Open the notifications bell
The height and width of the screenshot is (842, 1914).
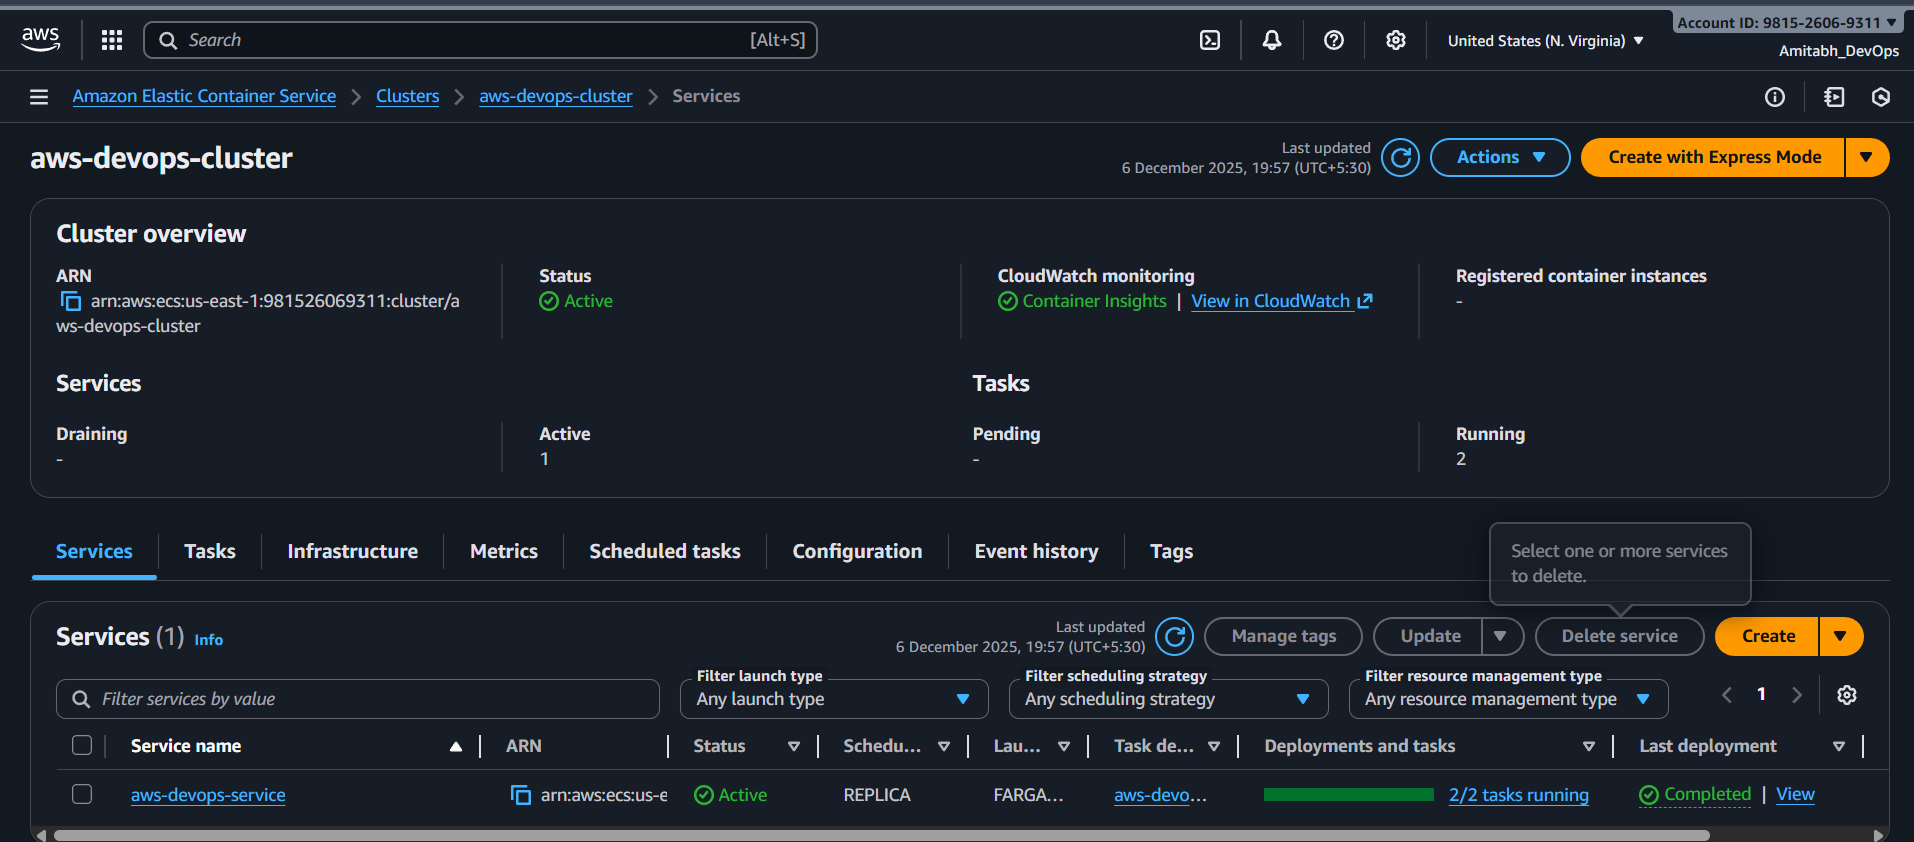click(1271, 40)
